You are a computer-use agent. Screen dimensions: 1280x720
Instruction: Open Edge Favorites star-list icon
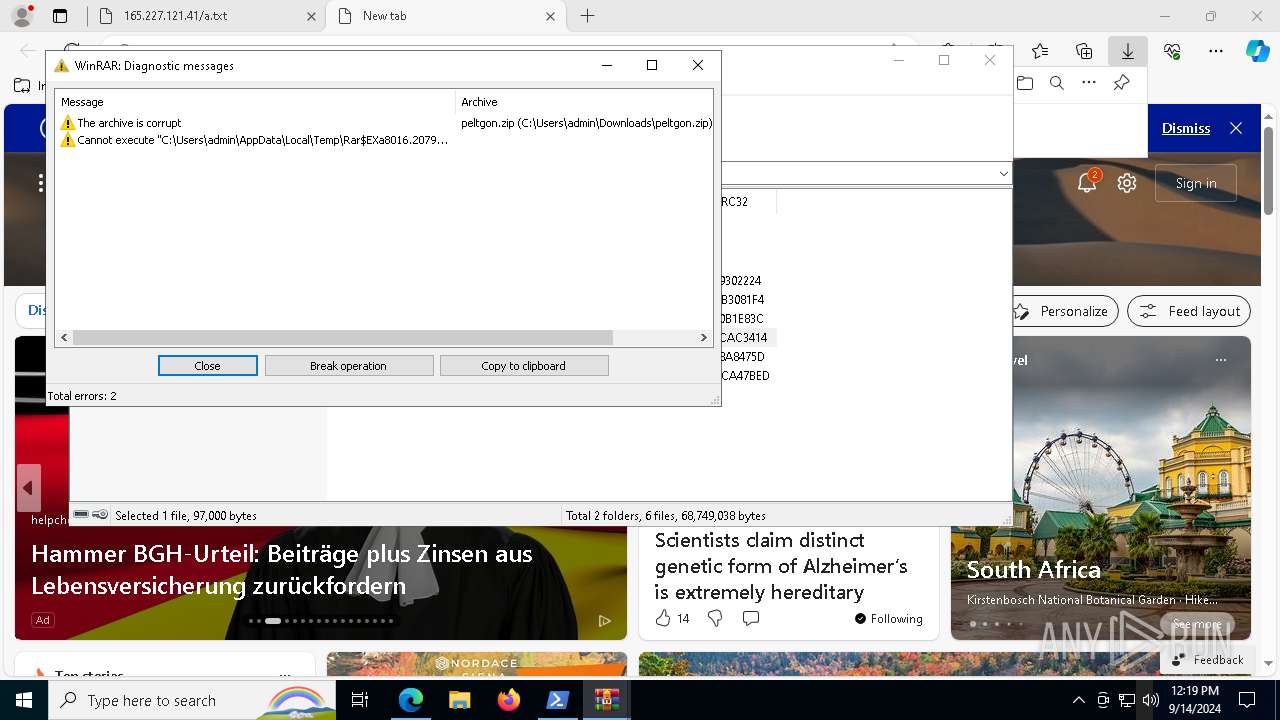click(1040, 51)
